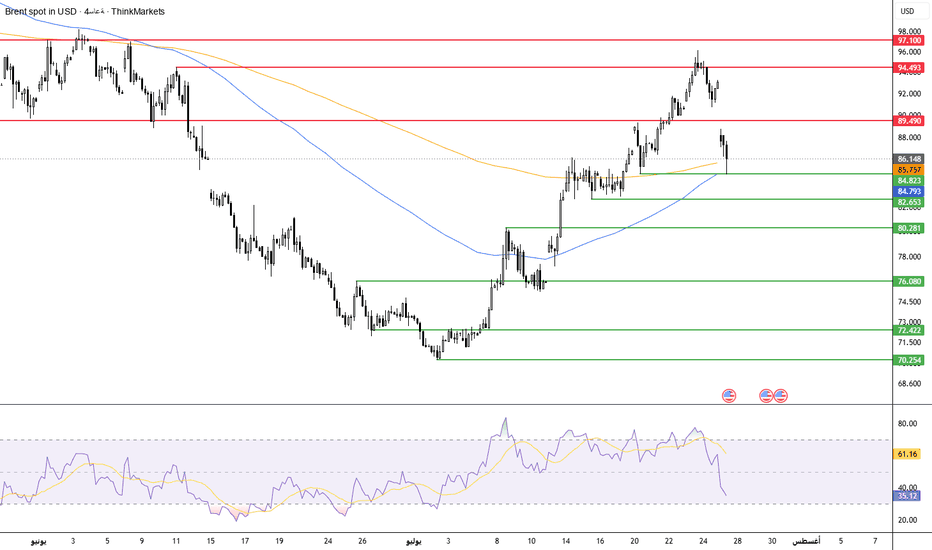Open the USD currency selector
The image size is (932, 550).
[907, 11]
